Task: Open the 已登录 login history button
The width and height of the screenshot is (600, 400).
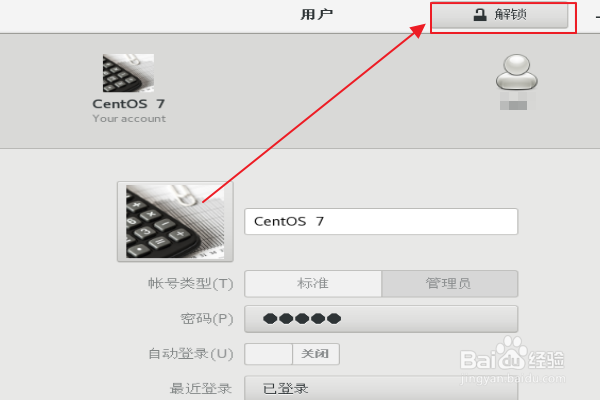Action: pyautogui.click(x=381, y=388)
